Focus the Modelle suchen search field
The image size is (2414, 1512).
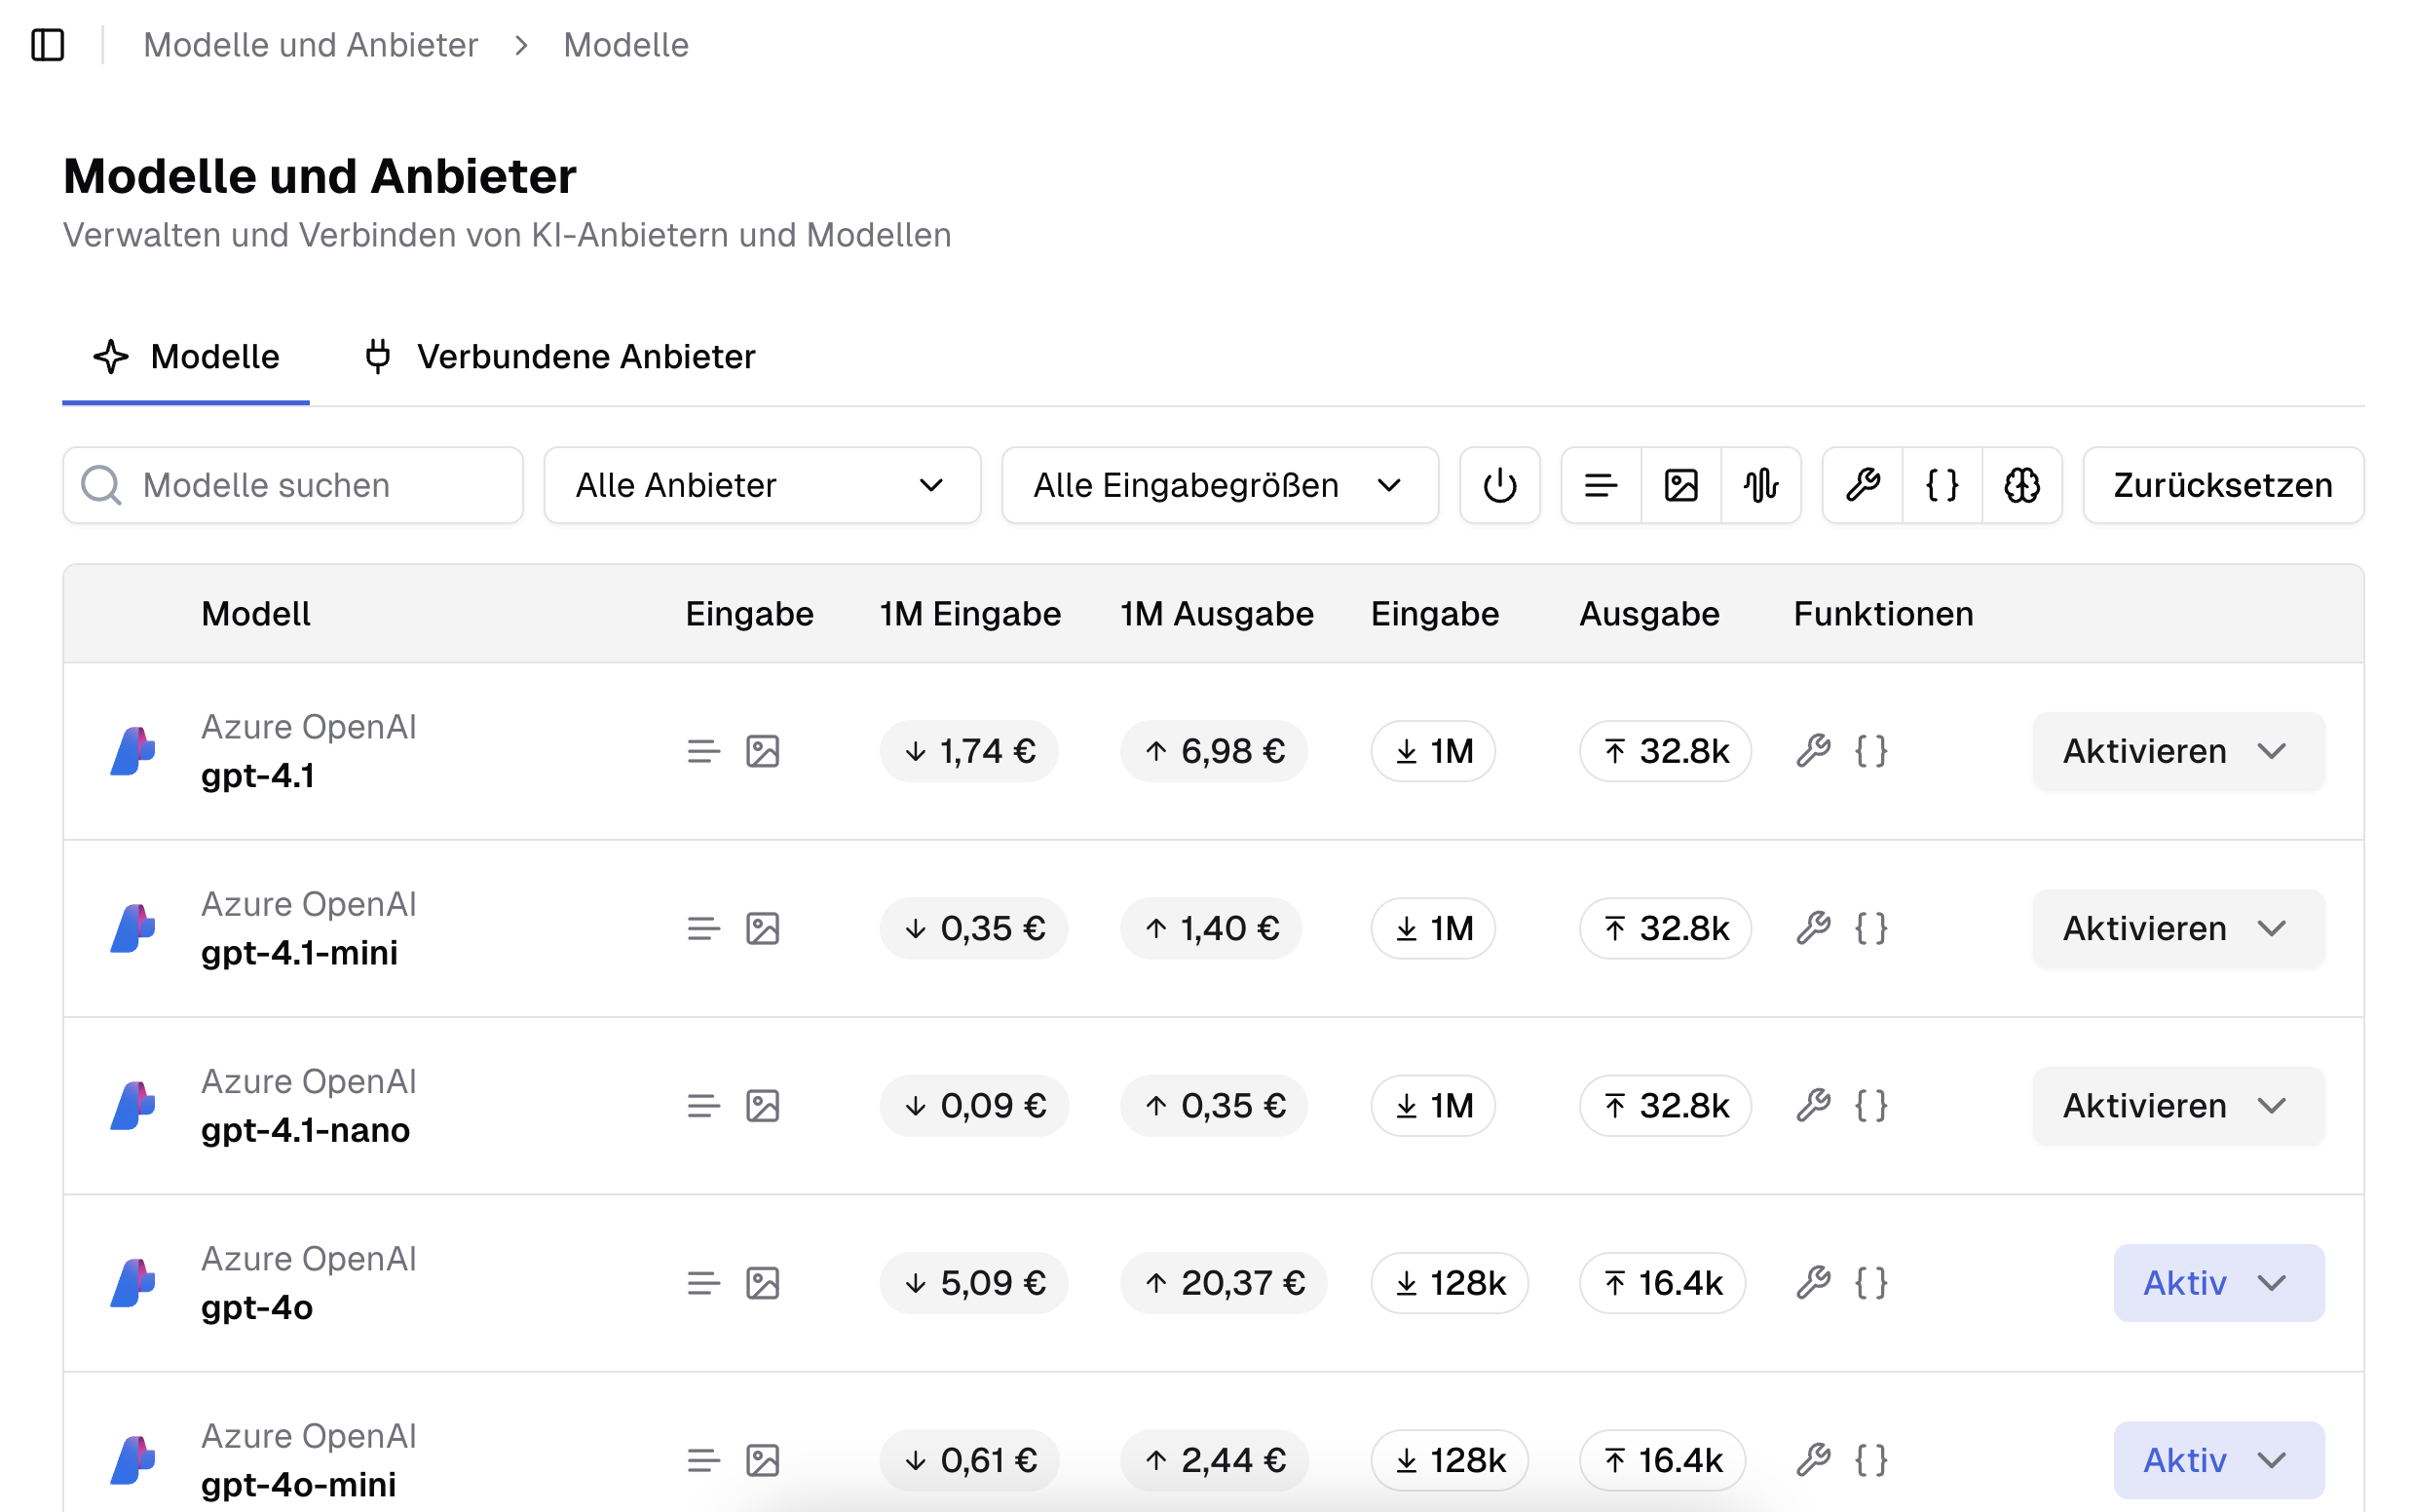pos(310,486)
